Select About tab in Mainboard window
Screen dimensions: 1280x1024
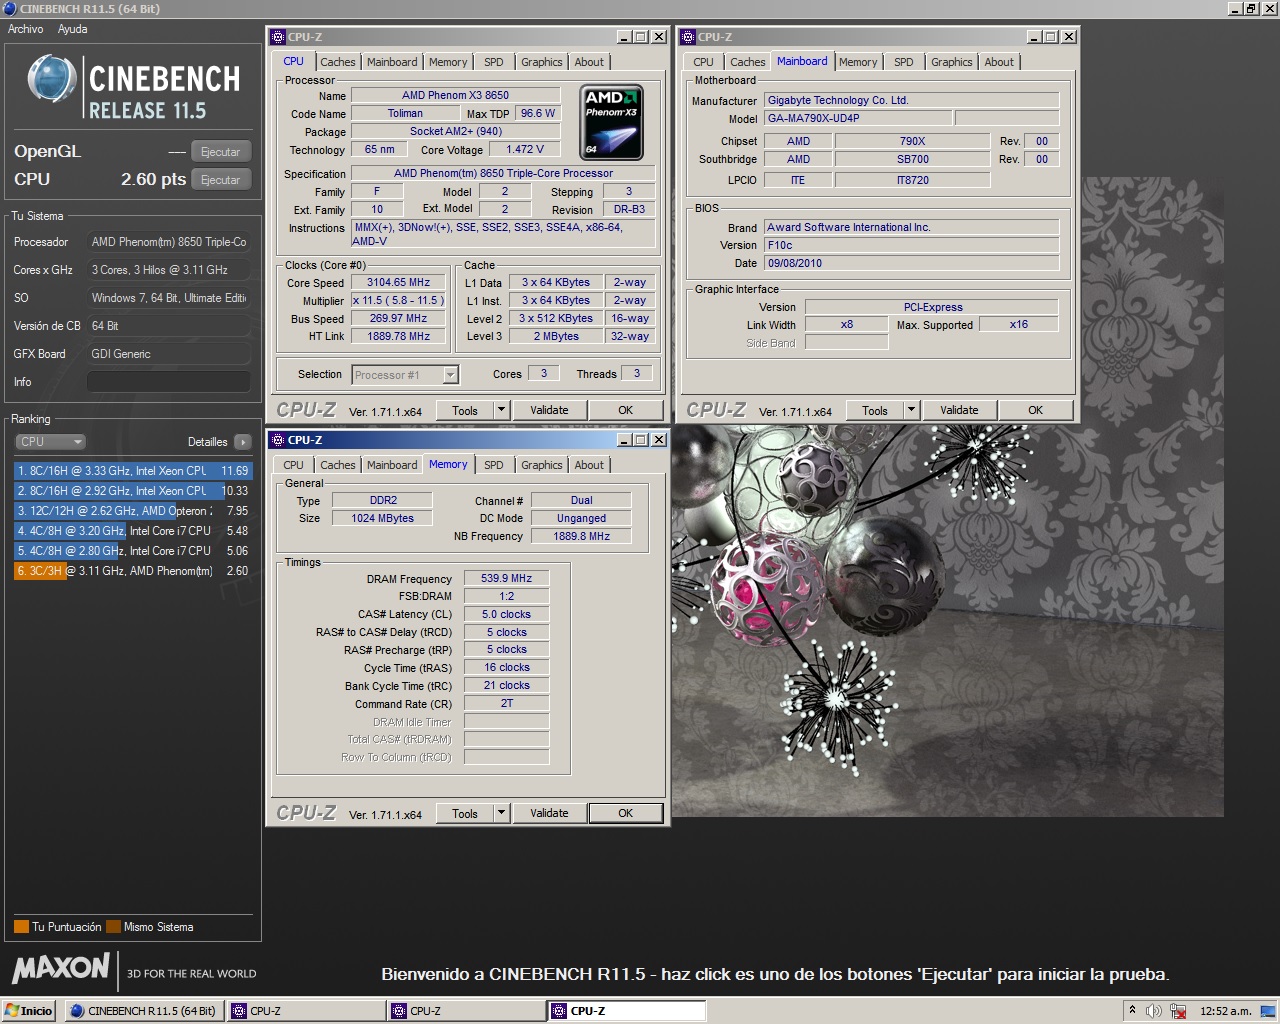[999, 62]
